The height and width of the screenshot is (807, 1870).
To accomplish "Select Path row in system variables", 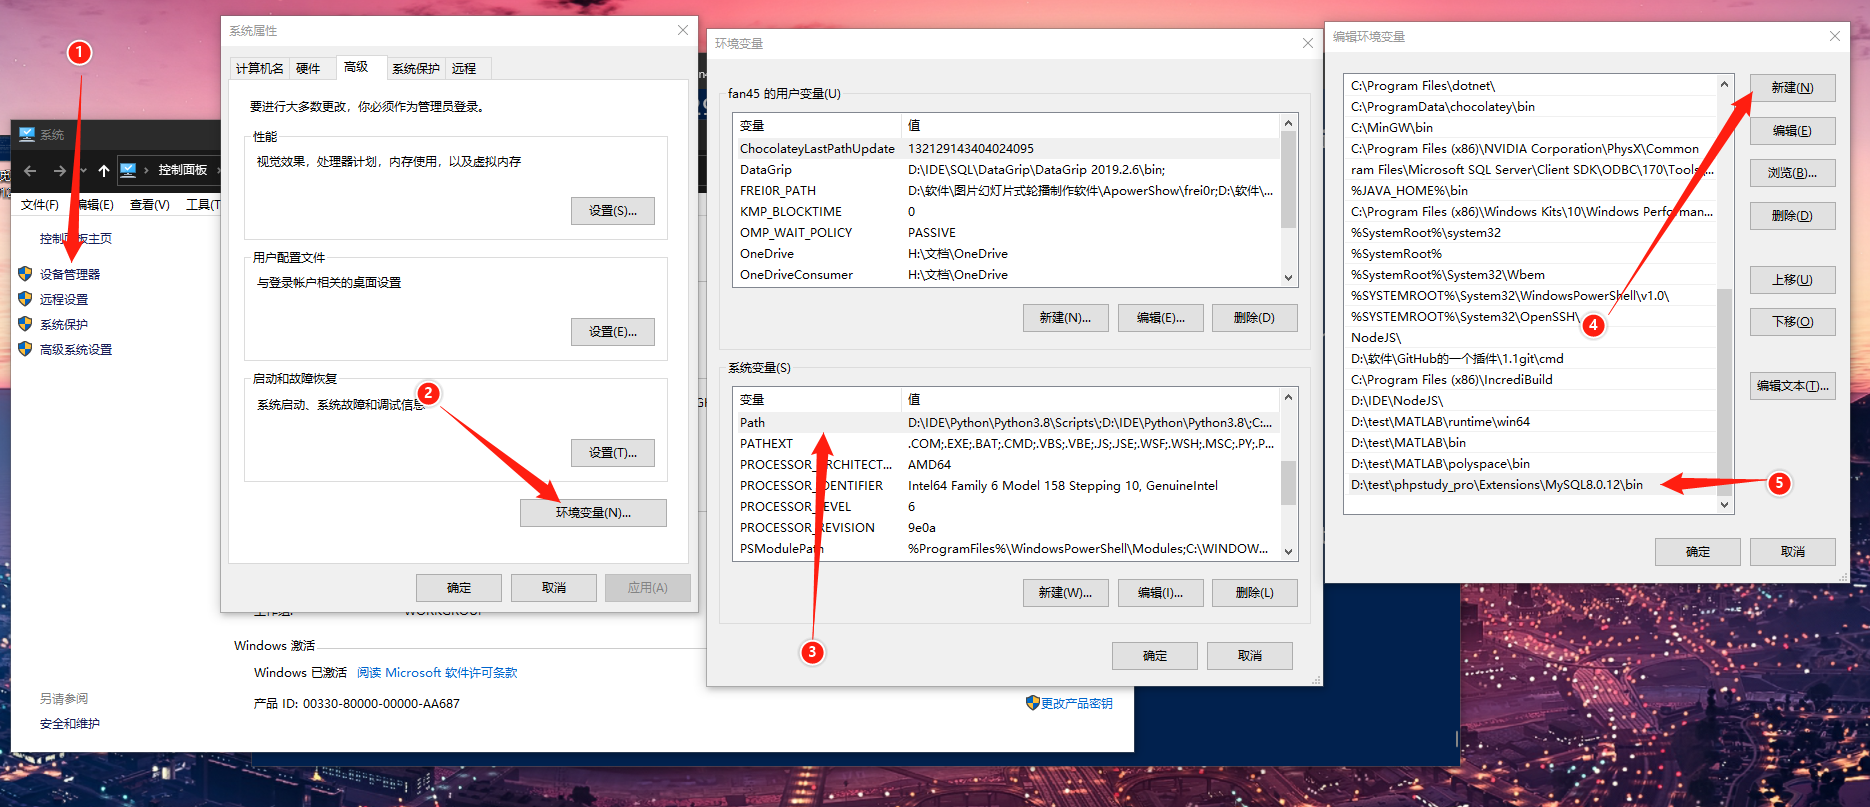I will tap(1006, 422).
